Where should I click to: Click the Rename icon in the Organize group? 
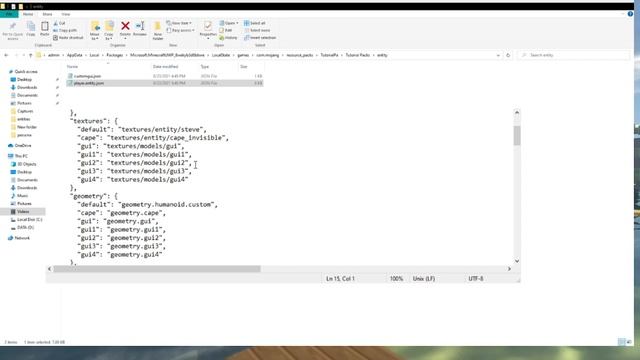140,26
